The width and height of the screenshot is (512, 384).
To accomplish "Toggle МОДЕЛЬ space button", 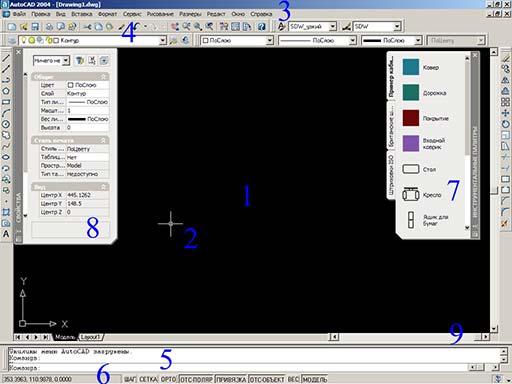I will tap(315, 379).
